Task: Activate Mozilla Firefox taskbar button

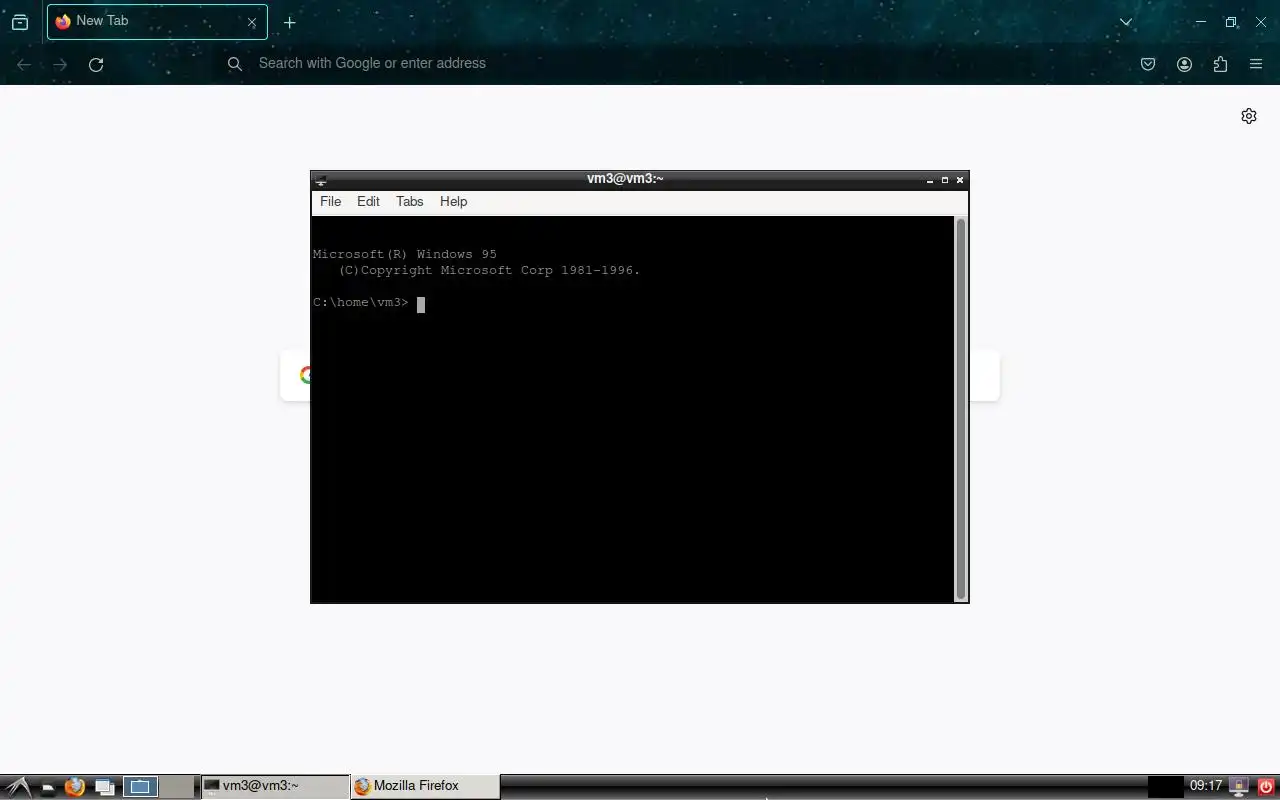Action: tap(425, 786)
